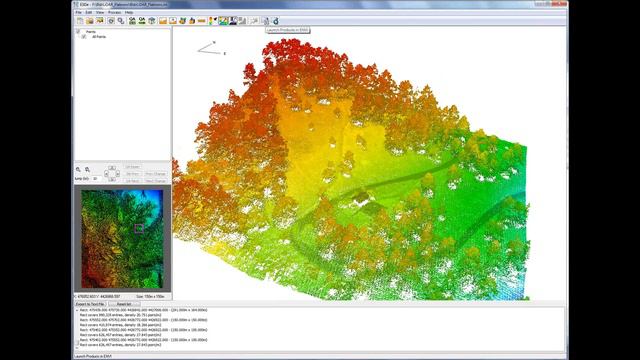
Task: Click the Export to Text File button
Action: pos(90,304)
